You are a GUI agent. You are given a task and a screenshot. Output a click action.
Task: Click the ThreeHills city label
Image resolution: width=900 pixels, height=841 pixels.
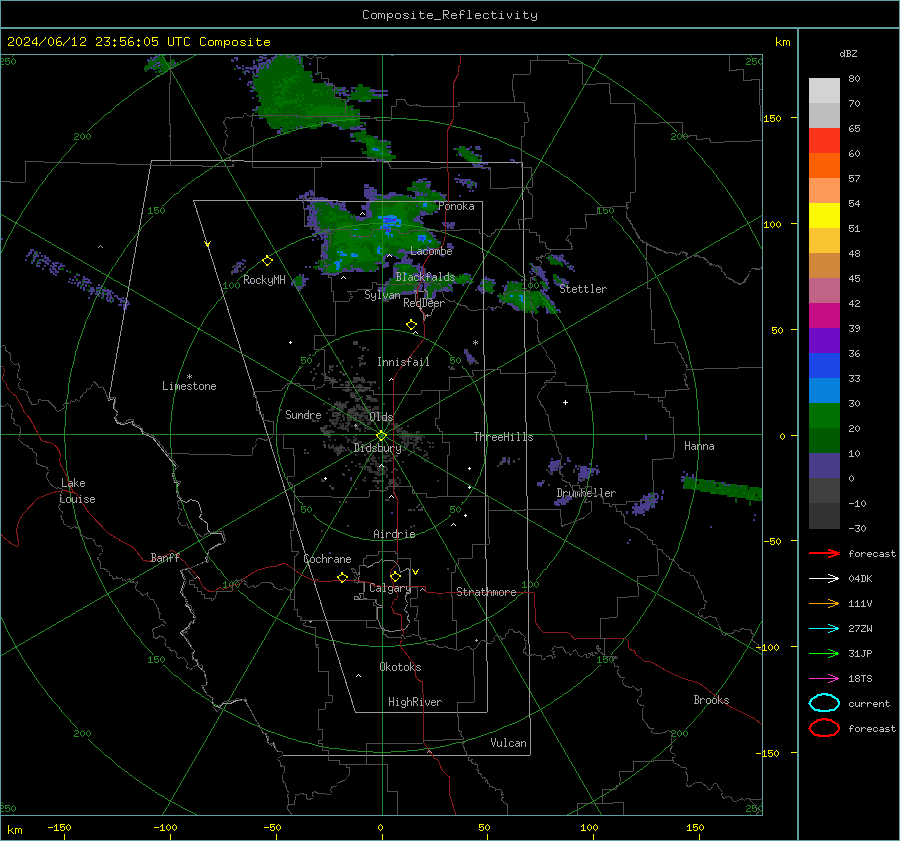pyautogui.click(x=503, y=437)
